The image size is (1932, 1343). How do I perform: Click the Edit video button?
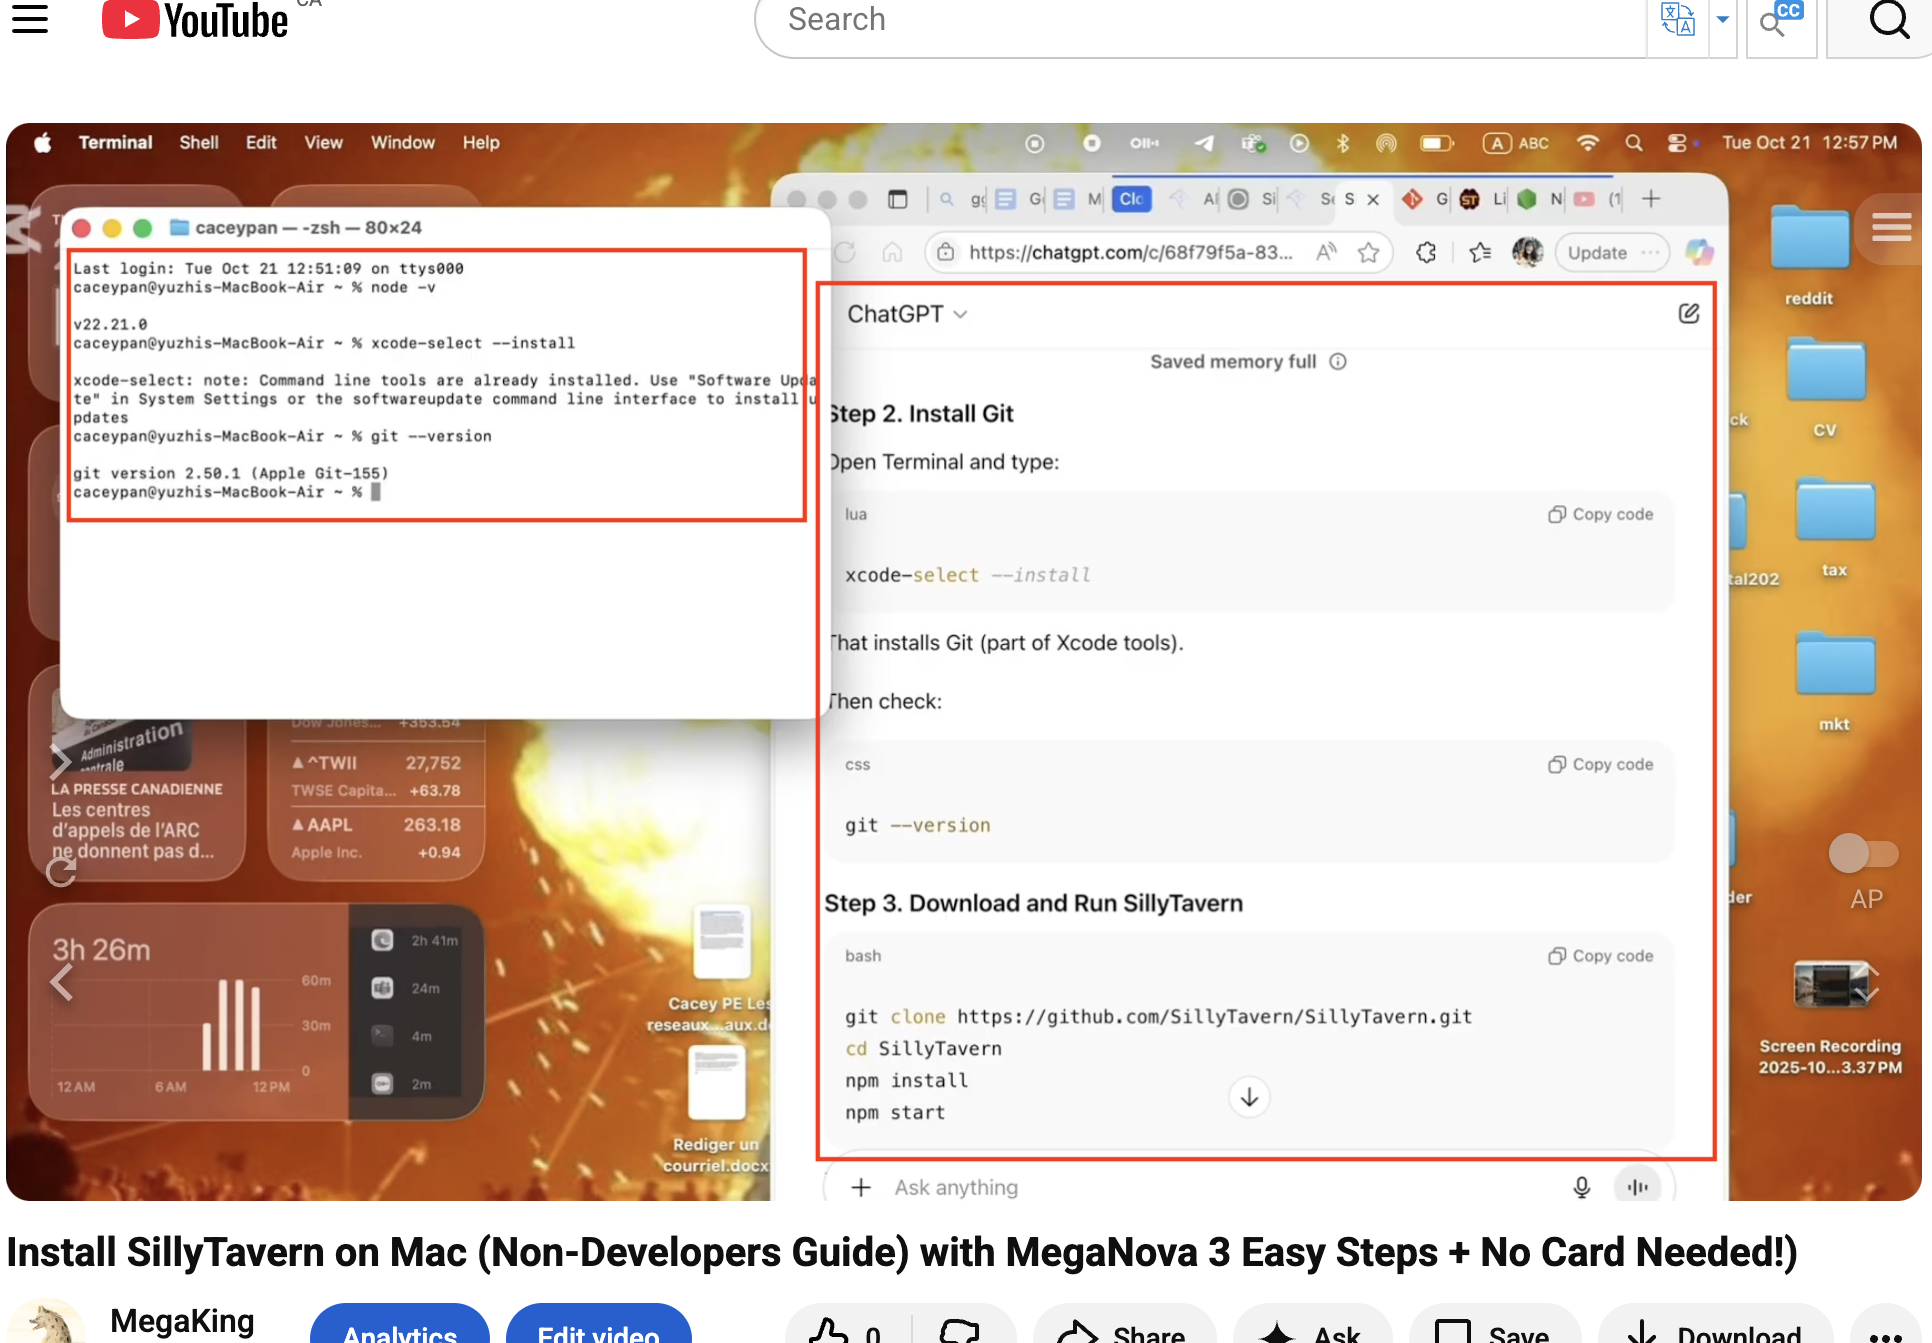click(598, 1330)
